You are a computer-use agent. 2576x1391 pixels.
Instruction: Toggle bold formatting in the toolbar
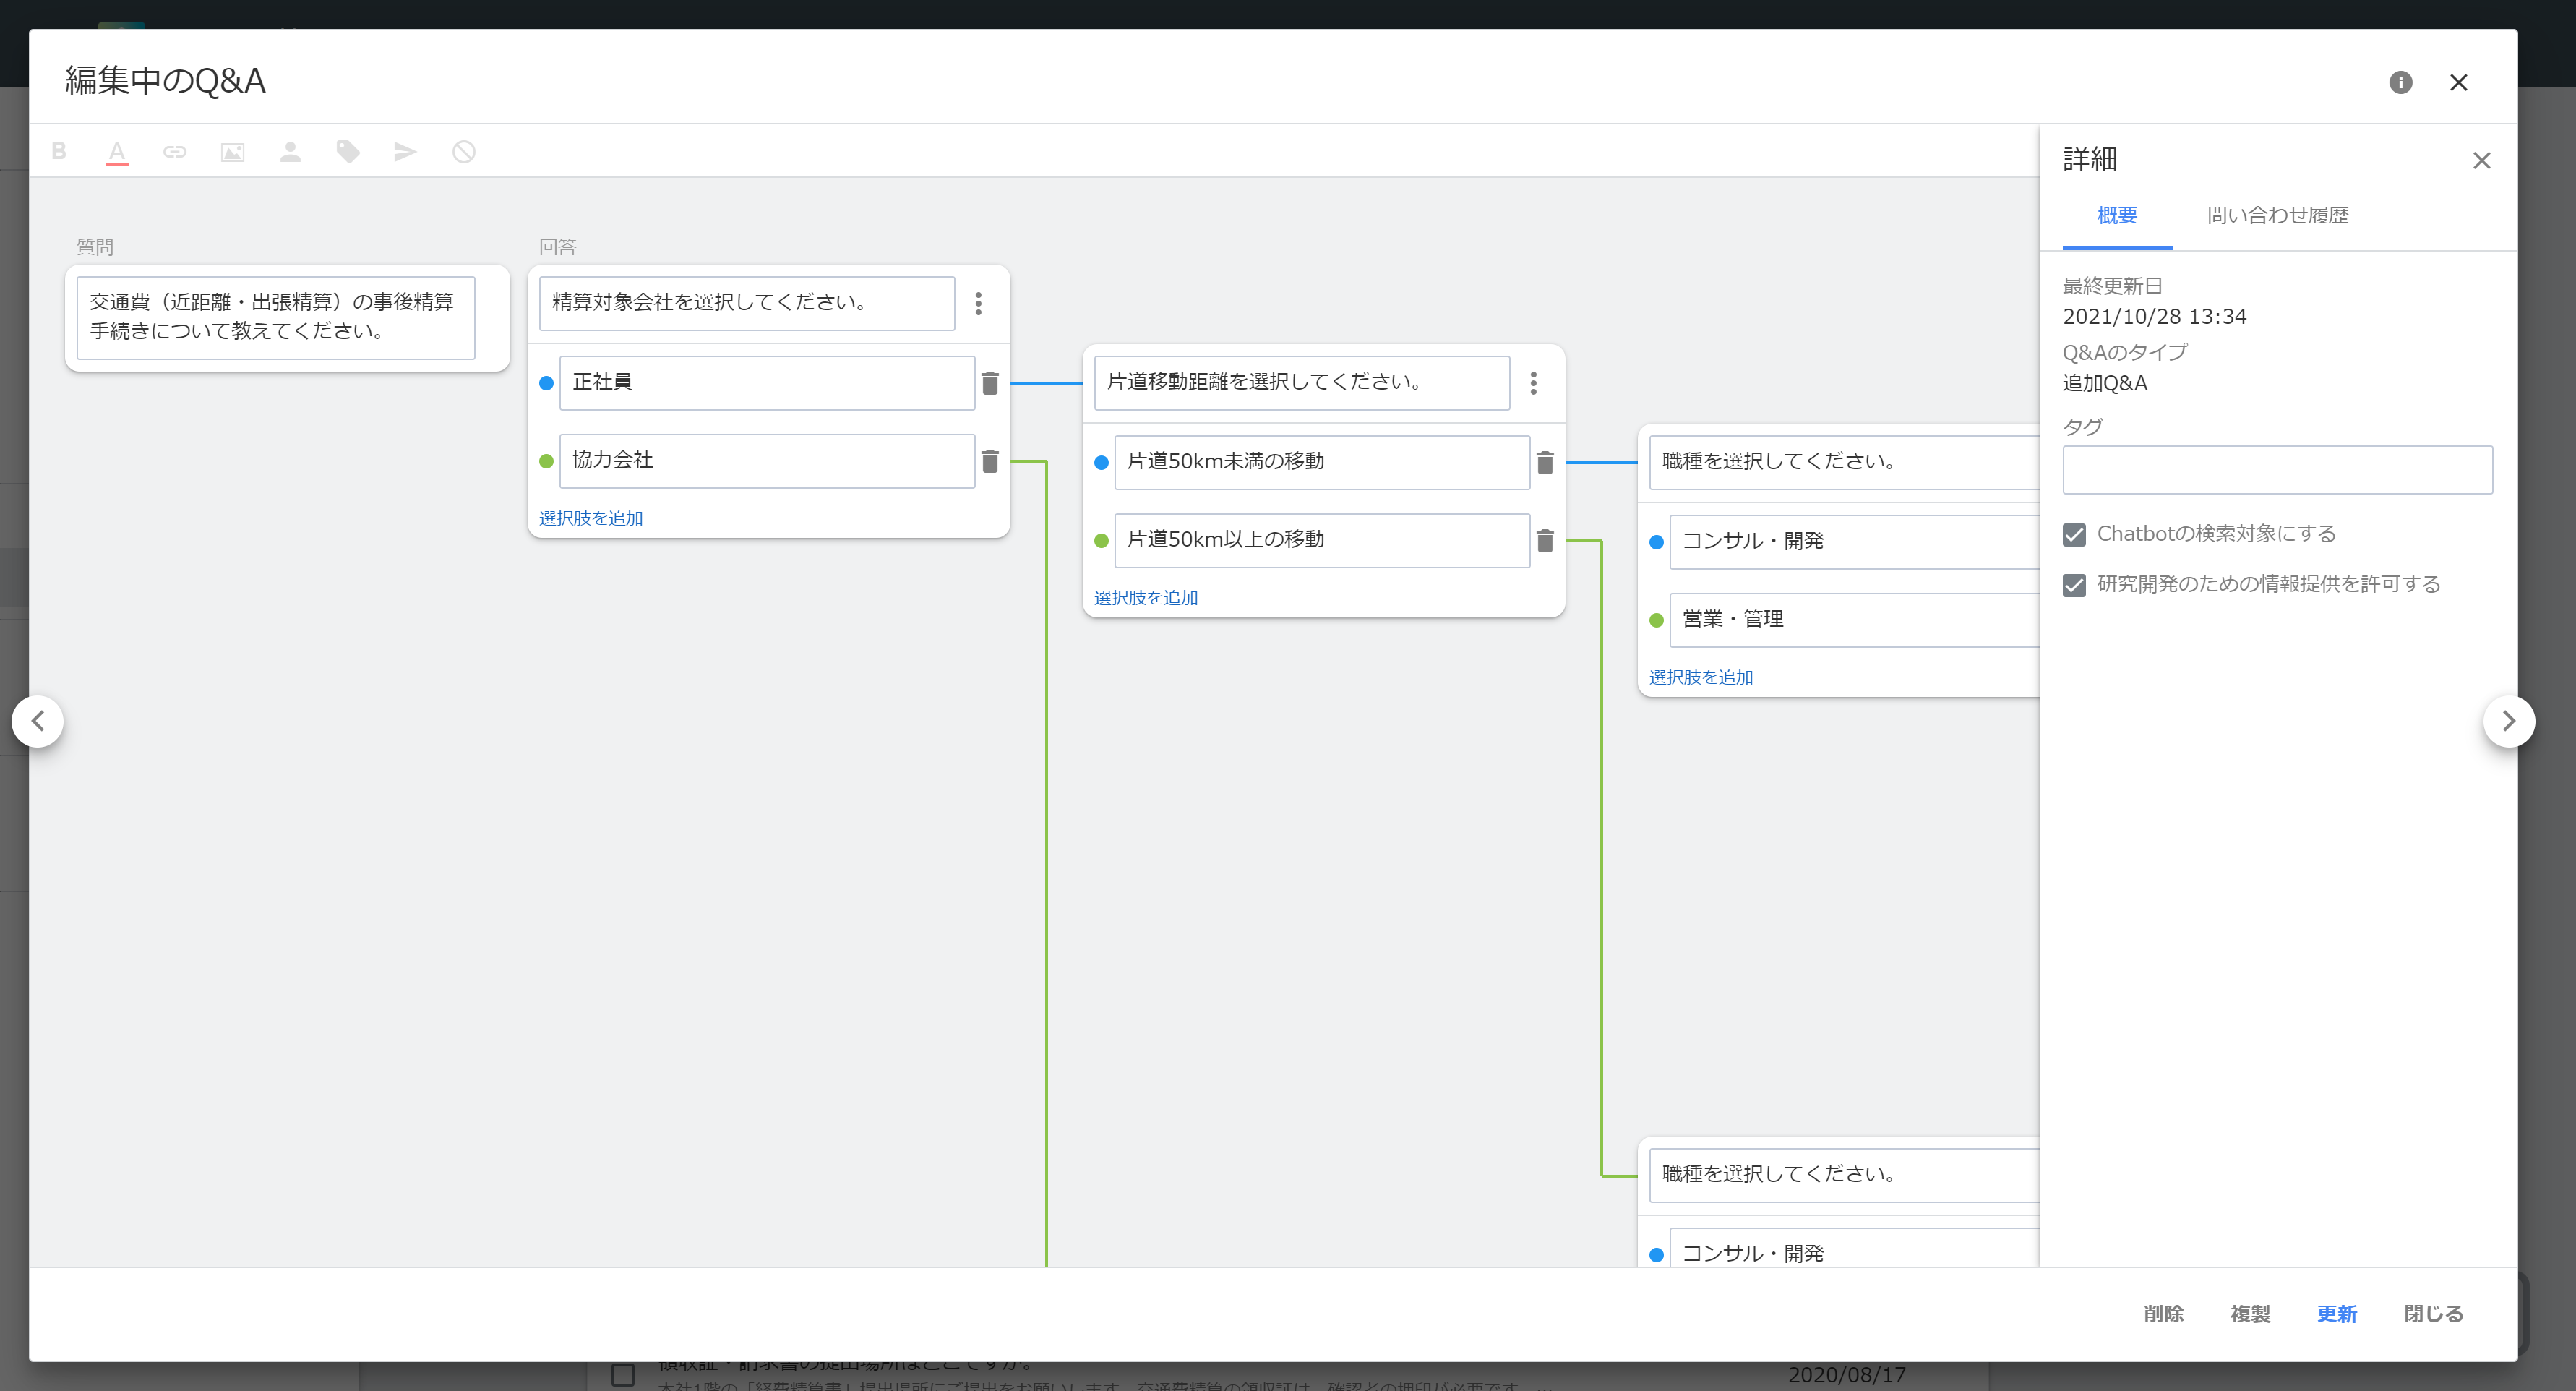[x=59, y=151]
